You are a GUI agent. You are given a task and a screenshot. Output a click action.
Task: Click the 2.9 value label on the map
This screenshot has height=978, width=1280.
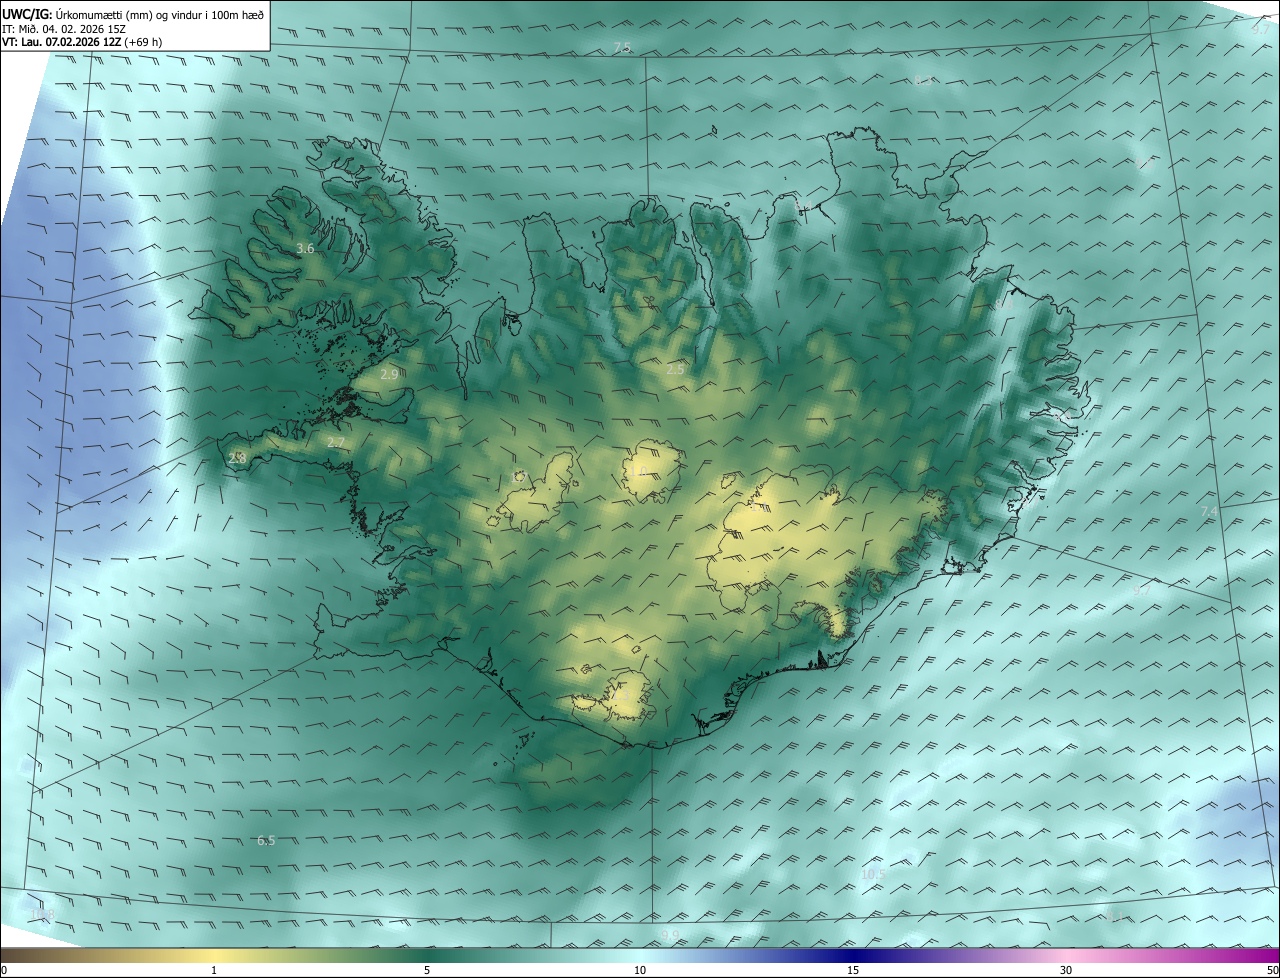click(x=390, y=374)
